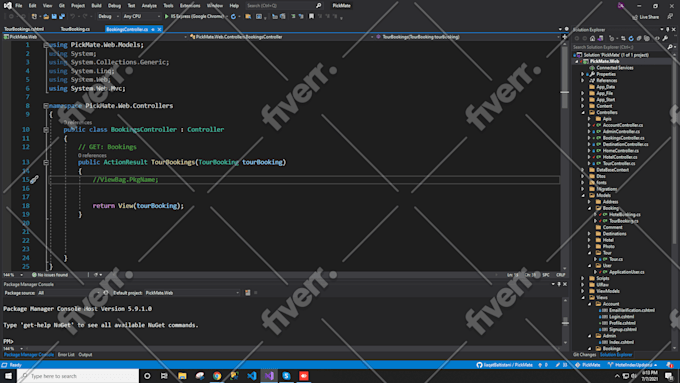Open File Explorer from the taskbar

pyautogui.click(x=182, y=376)
